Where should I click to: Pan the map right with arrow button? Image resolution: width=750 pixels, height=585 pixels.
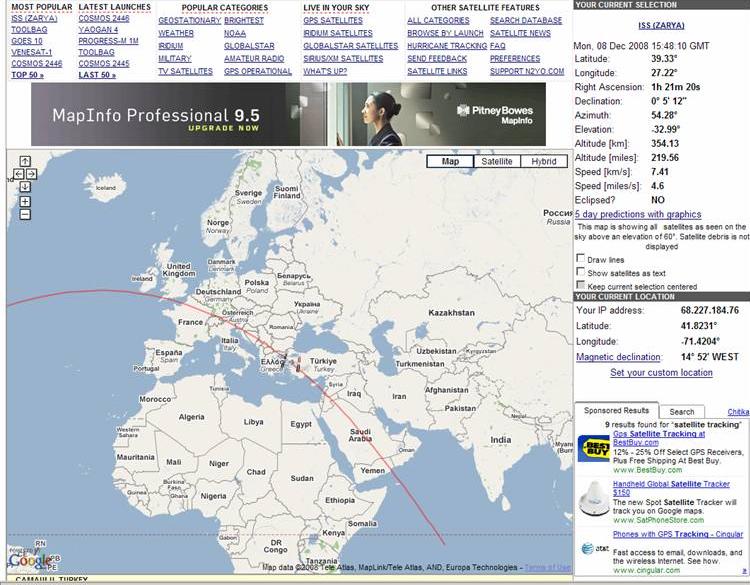pyautogui.click(x=32, y=174)
